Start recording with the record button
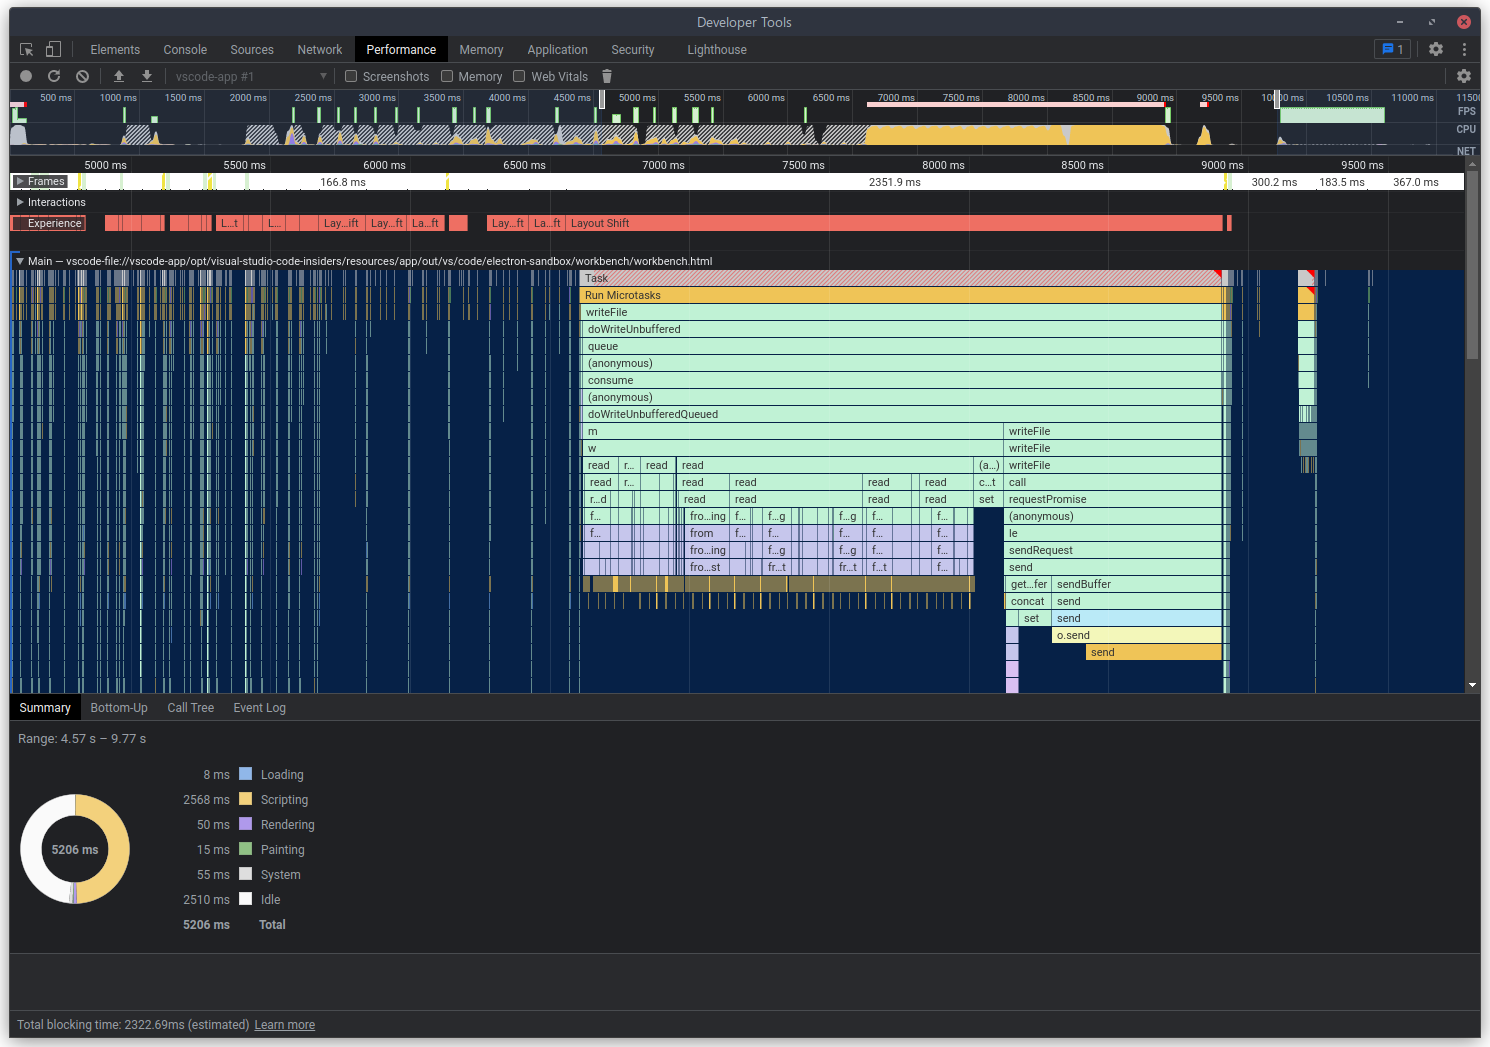Viewport: 1490px width, 1047px height. click(26, 76)
